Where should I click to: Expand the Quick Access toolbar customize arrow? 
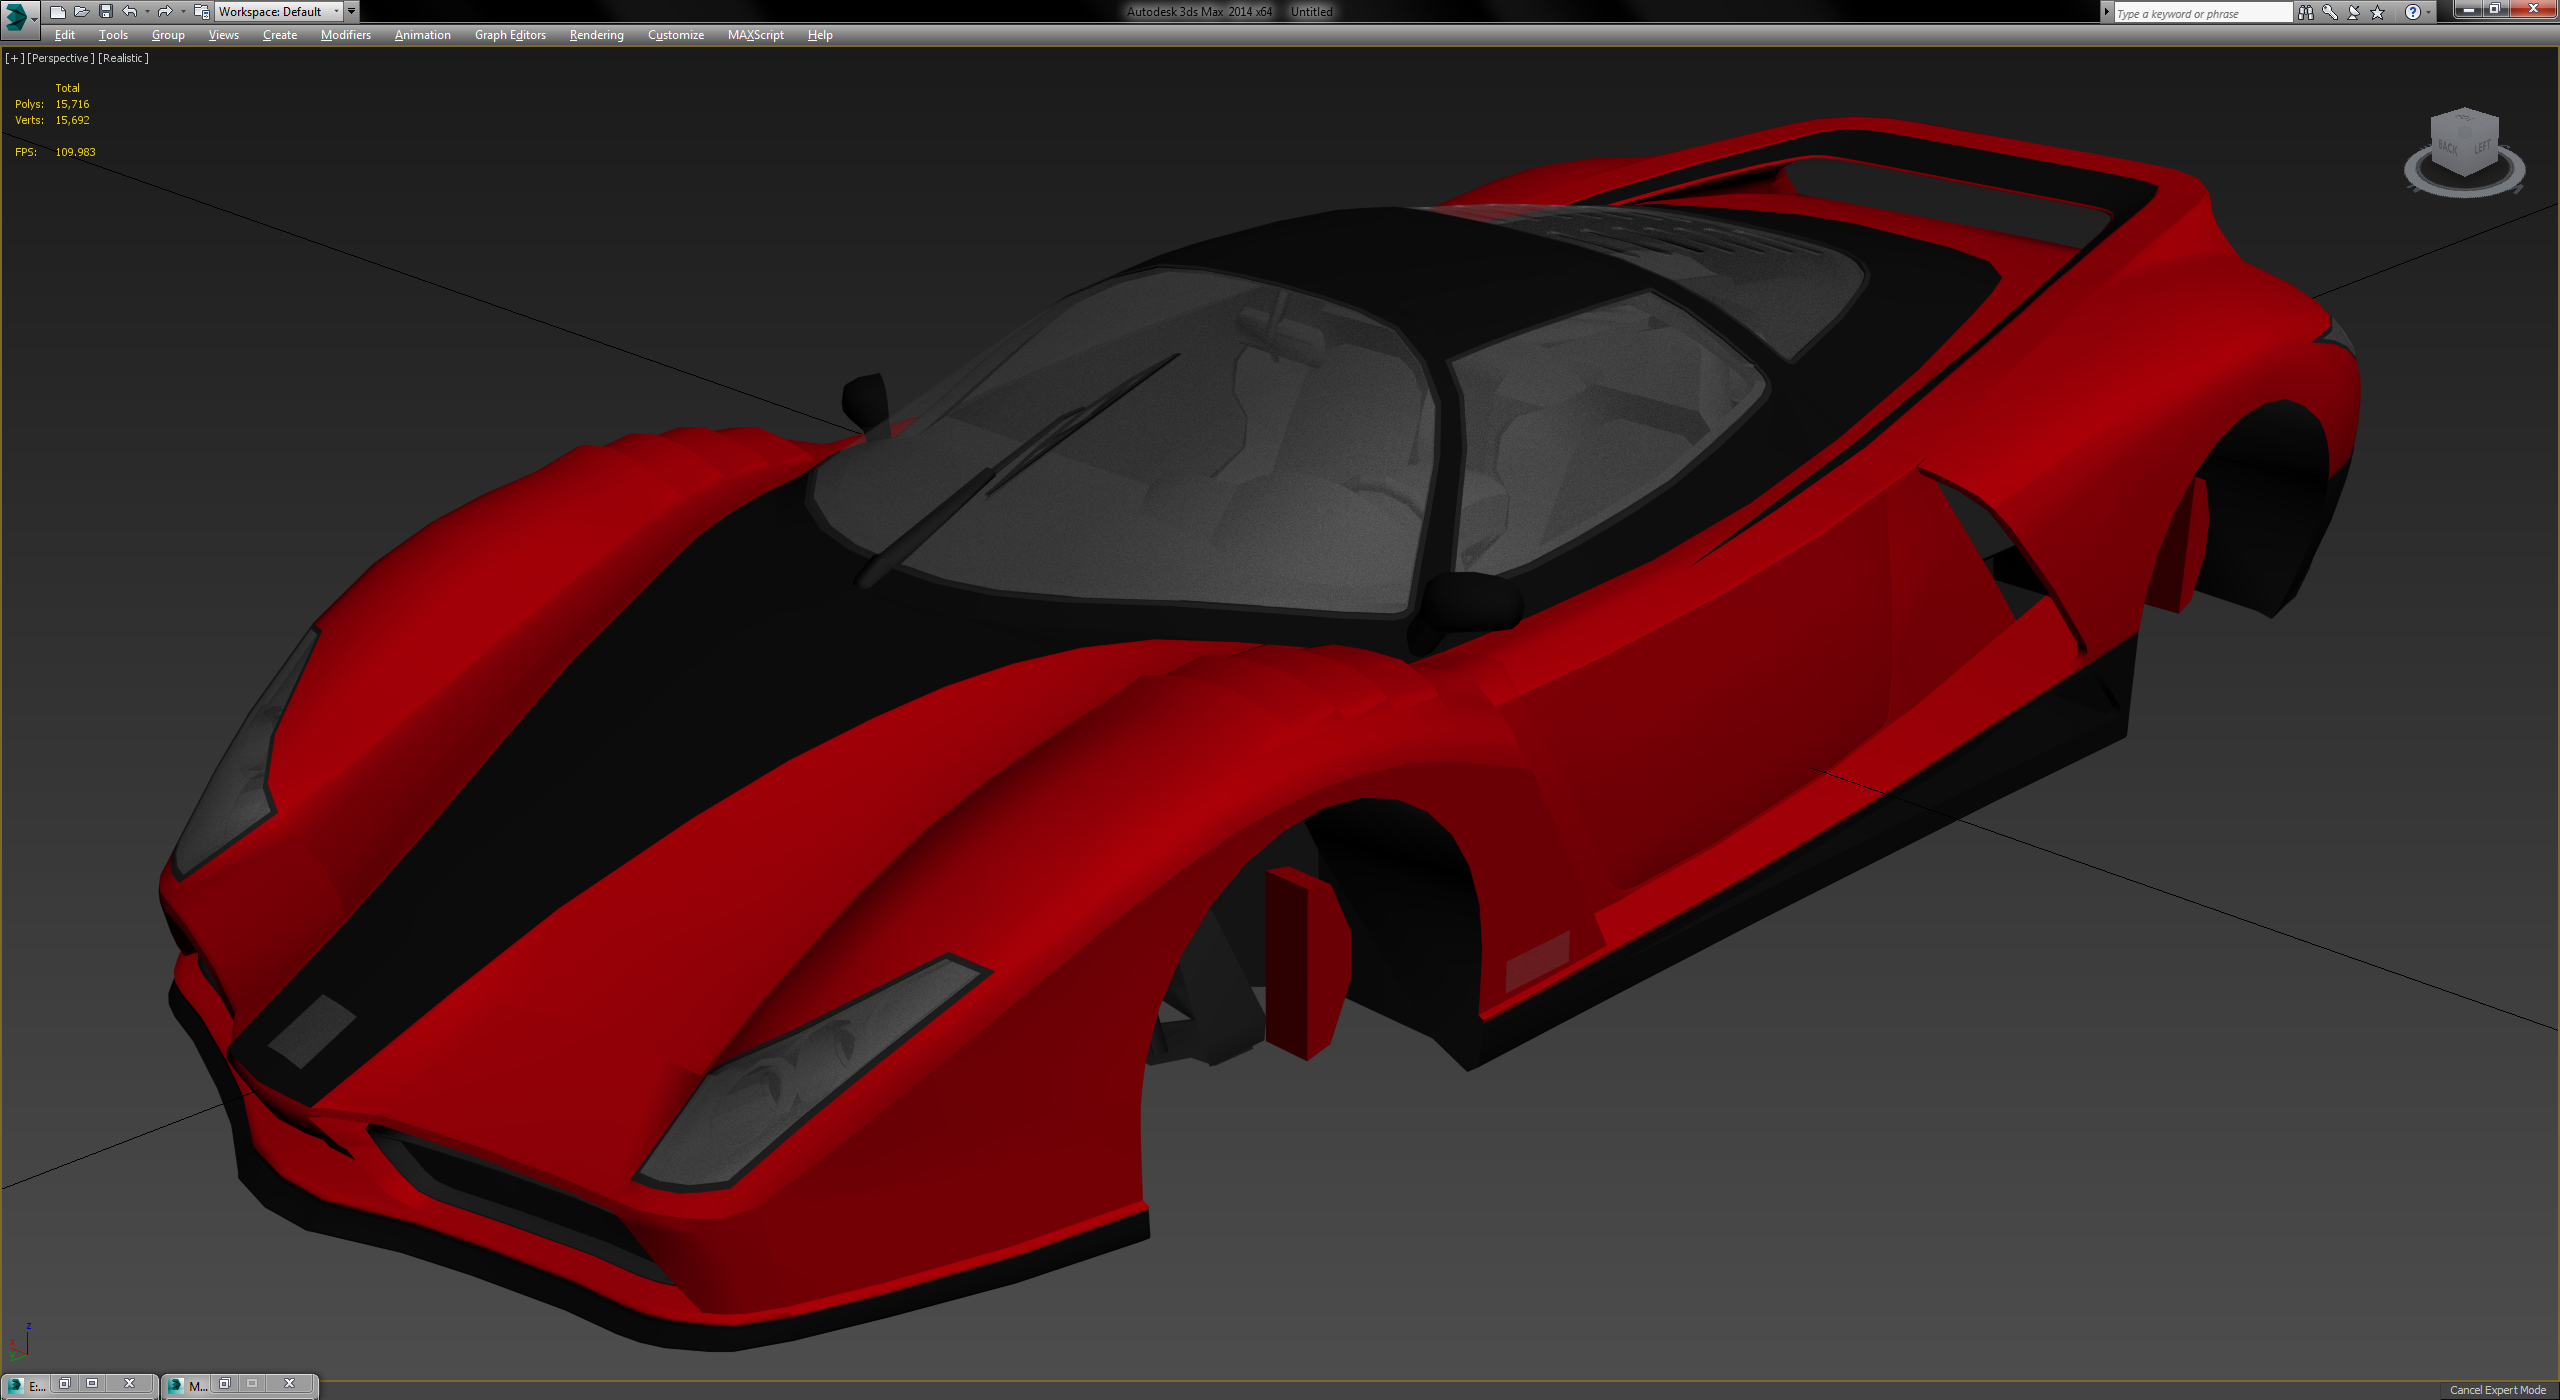point(352,12)
